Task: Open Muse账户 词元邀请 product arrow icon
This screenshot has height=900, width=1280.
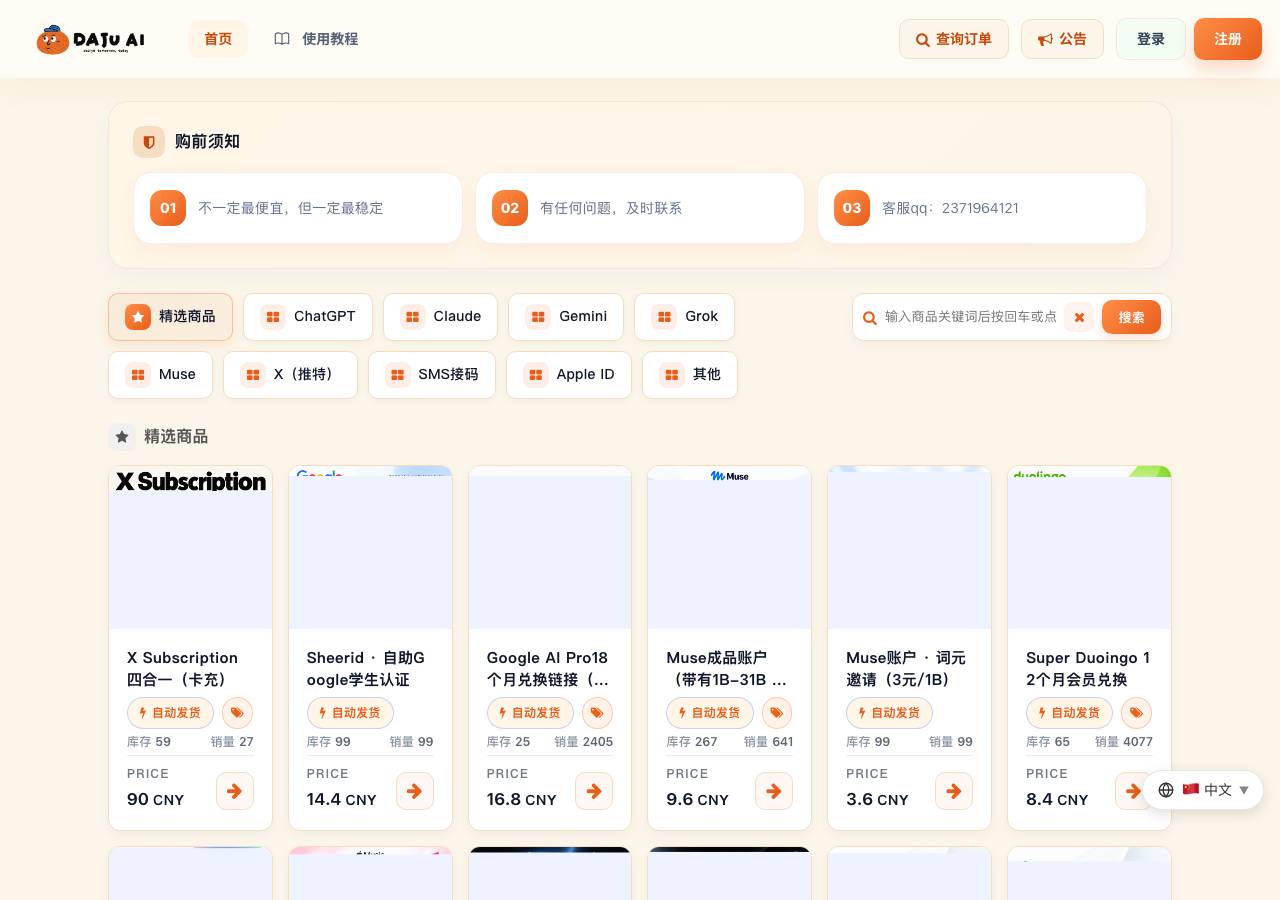Action: (x=954, y=791)
